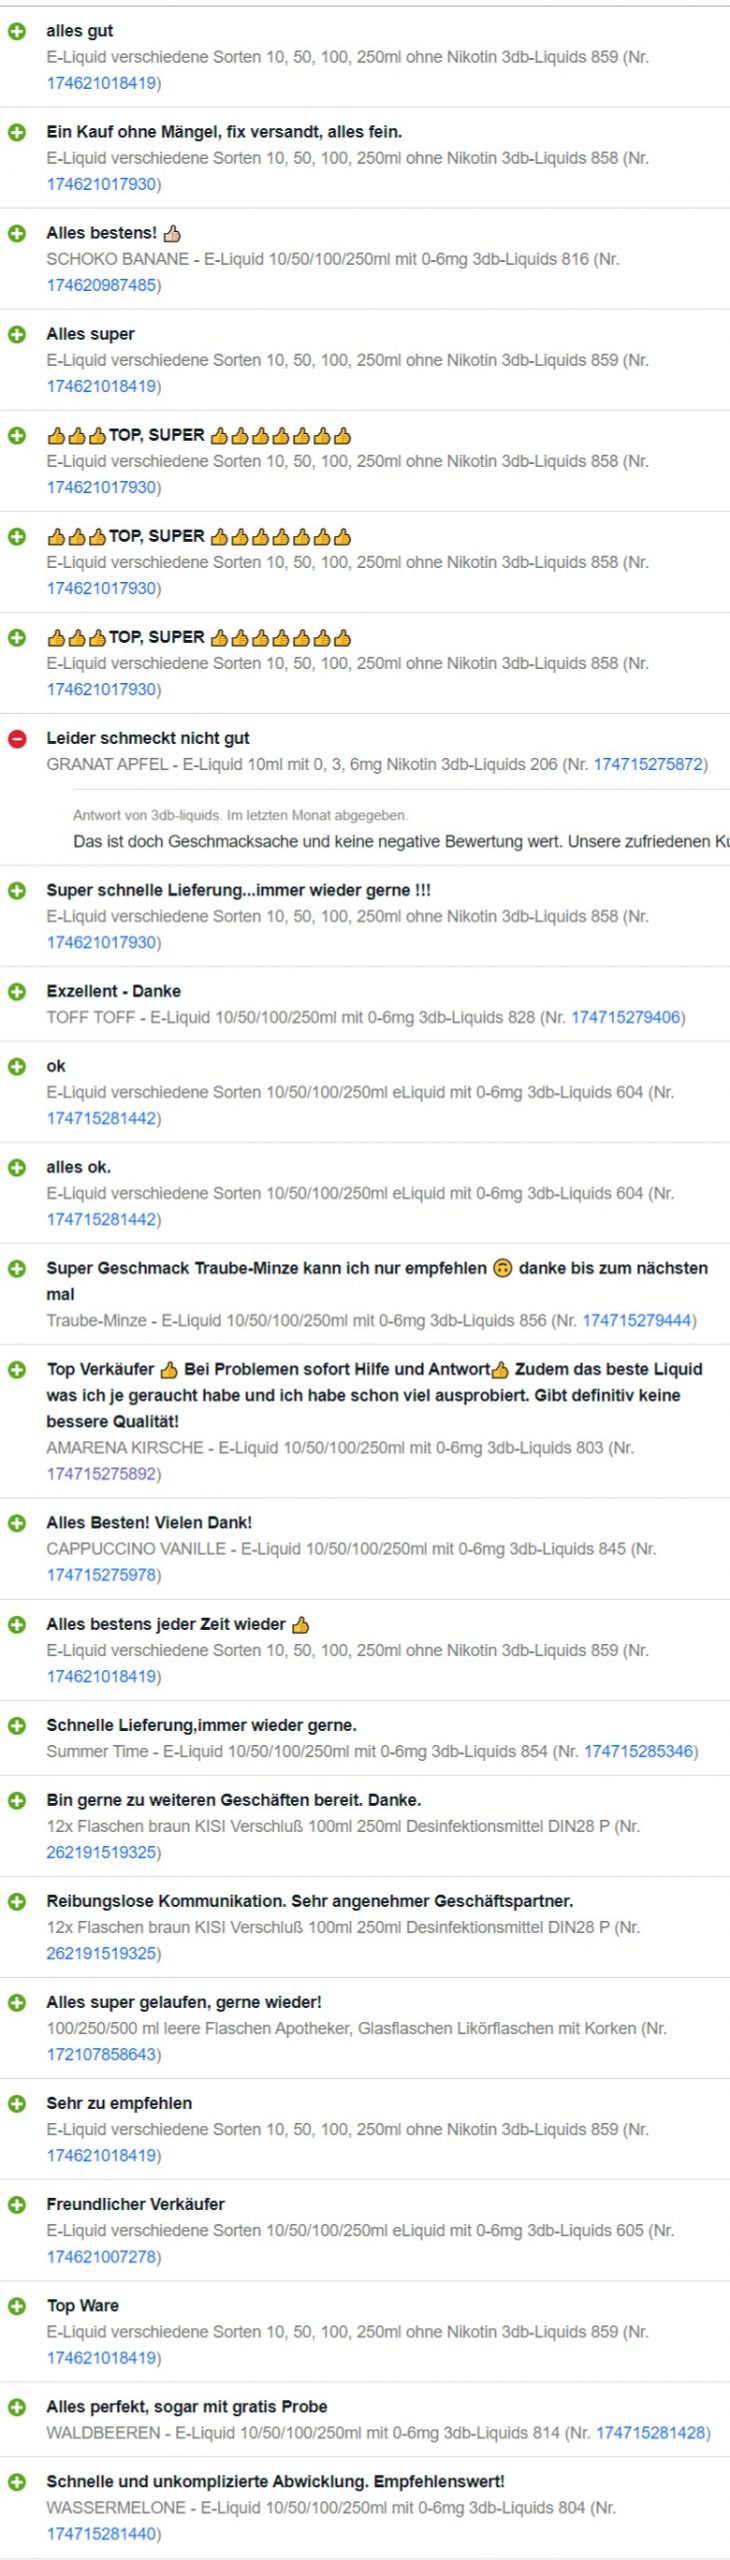The height and width of the screenshot is (2560, 730).
Task: Open item link 174715281440 for Wassermelone
Action: [x=101, y=2534]
